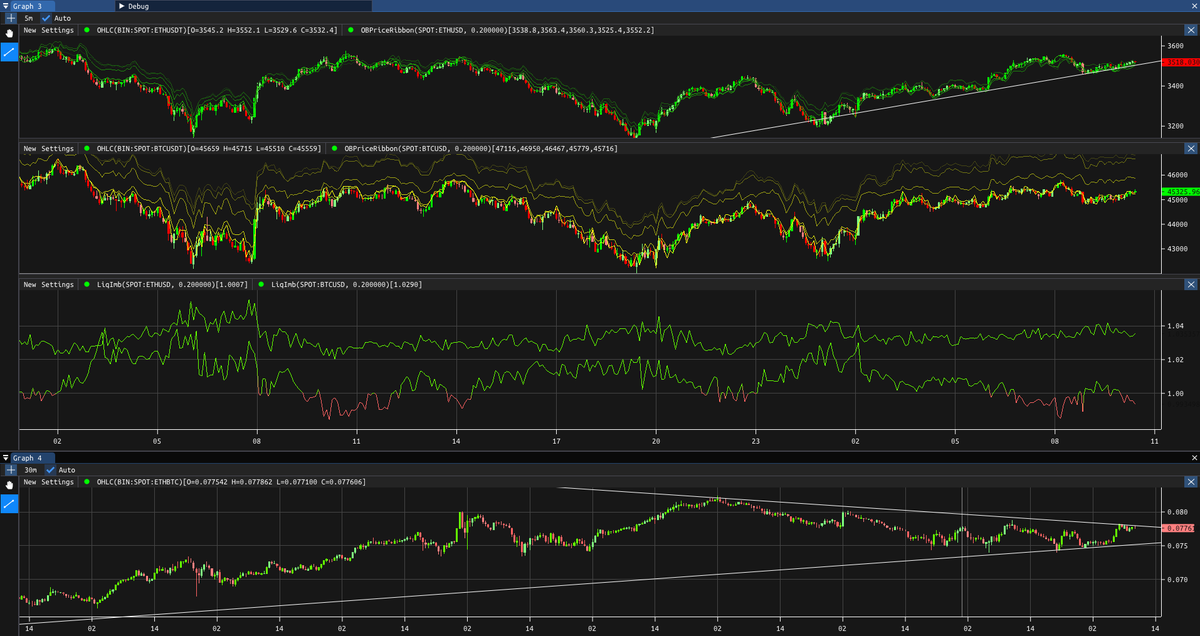Open the 30m timeframe selector
1200x636 pixels.
(30, 470)
